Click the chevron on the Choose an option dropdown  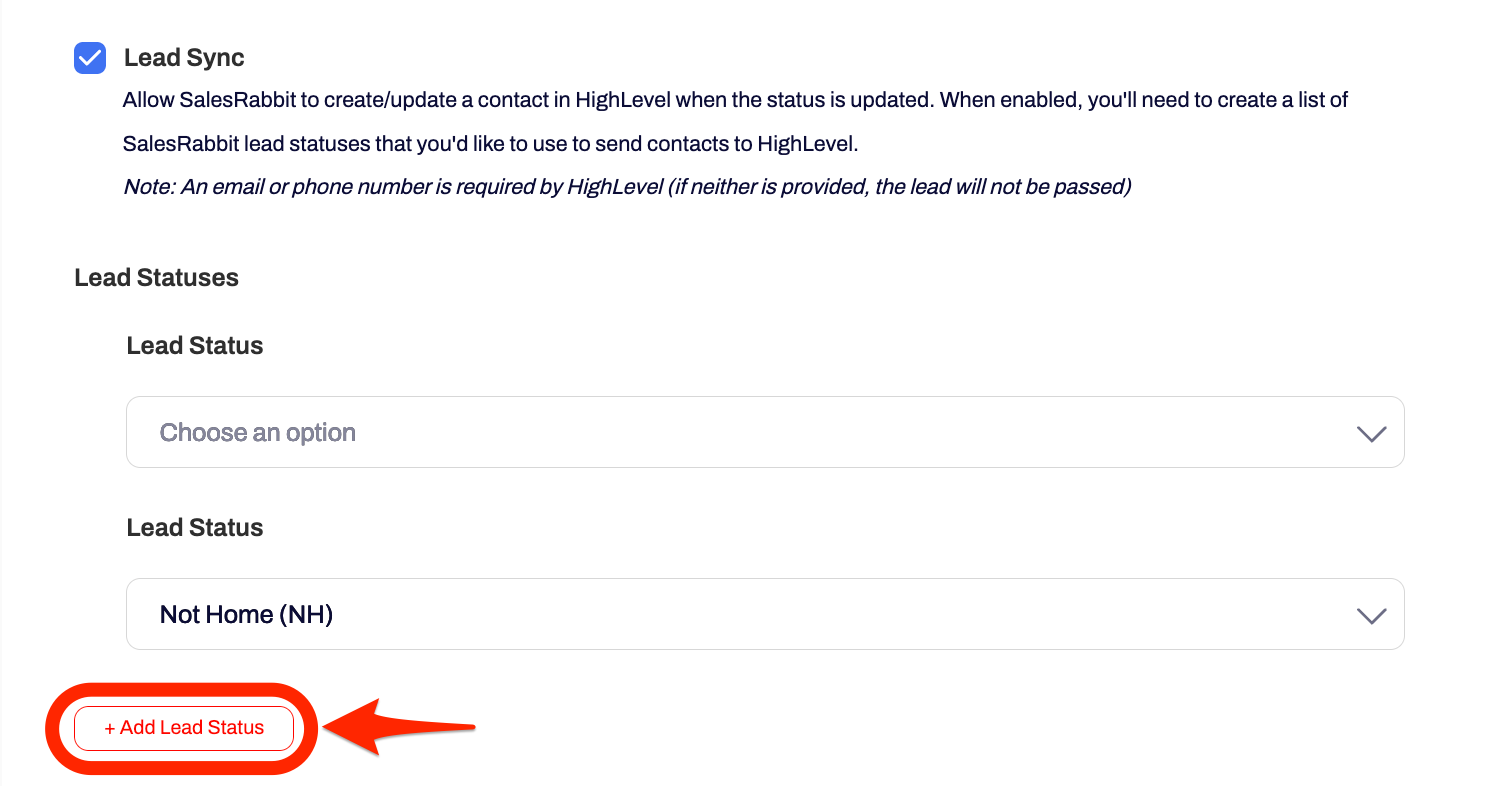click(x=1371, y=432)
